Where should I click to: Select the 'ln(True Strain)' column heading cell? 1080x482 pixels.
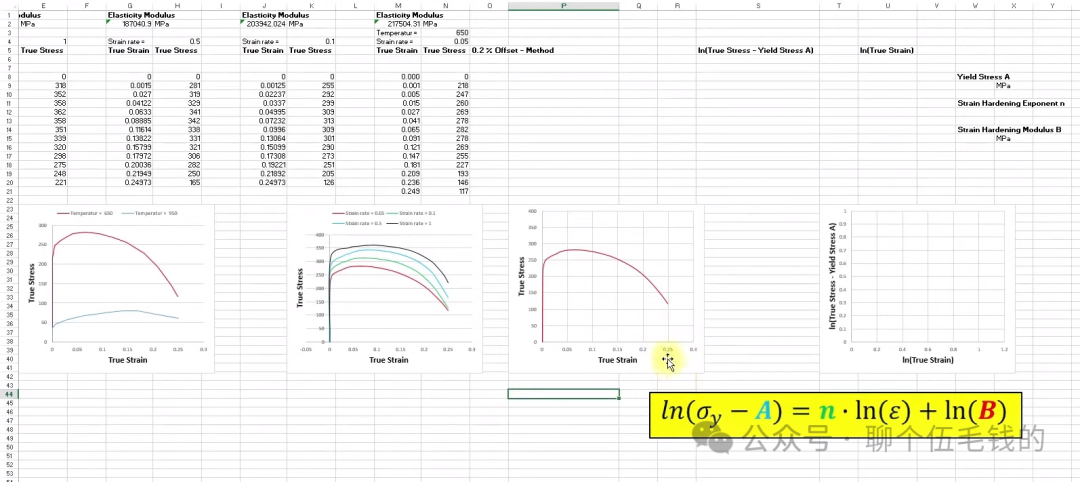point(885,50)
